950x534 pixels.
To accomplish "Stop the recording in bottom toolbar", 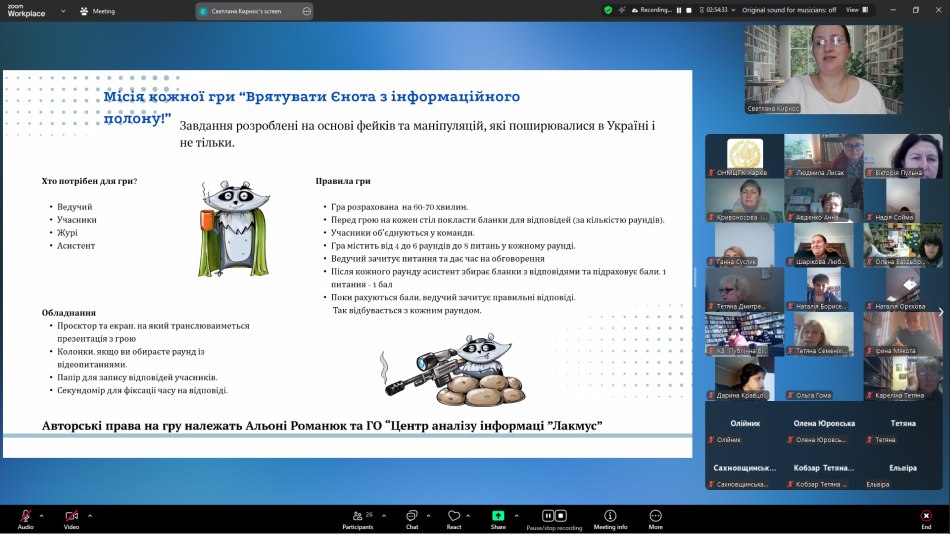I will (562, 516).
